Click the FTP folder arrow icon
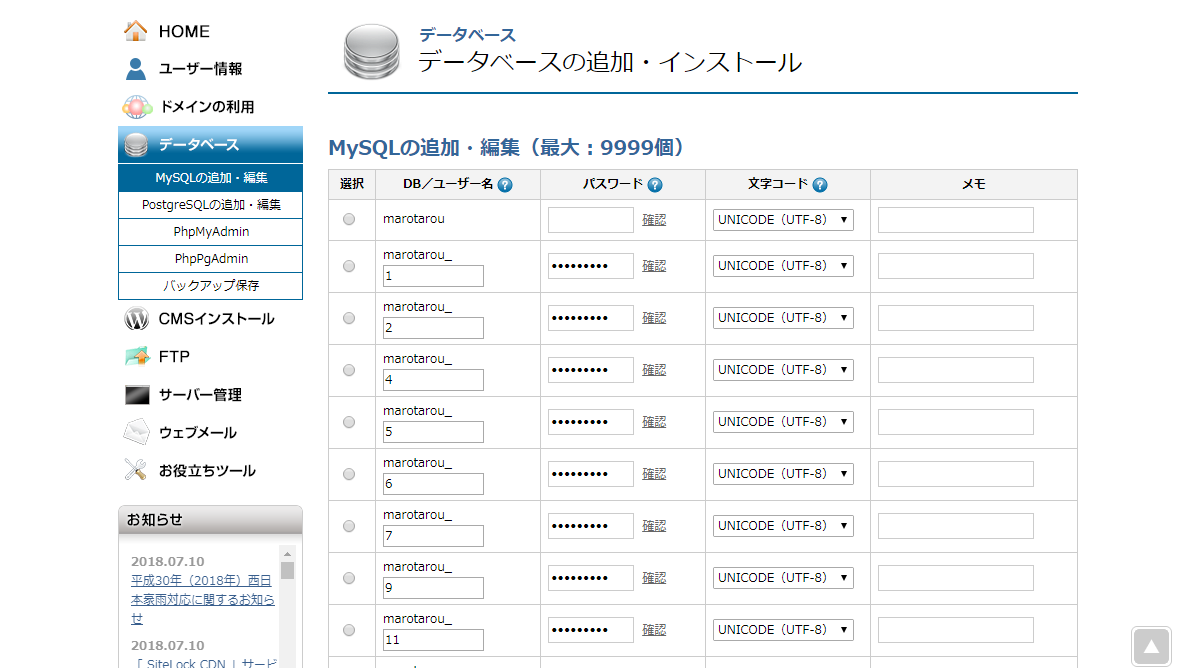Image resolution: width=1196 pixels, height=668 pixels. [x=137, y=356]
